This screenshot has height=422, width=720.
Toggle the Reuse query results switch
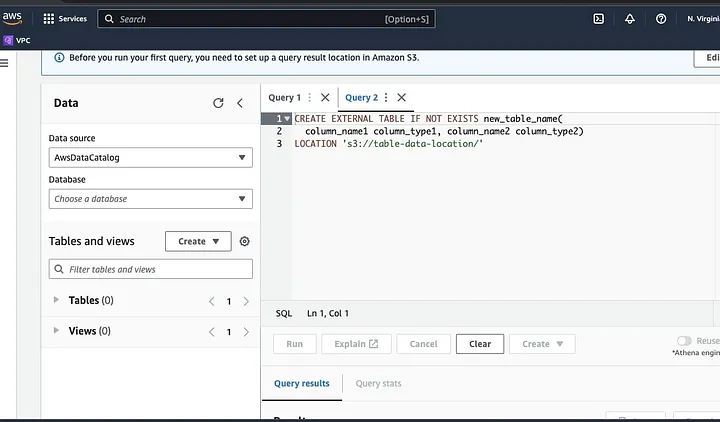tap(684, 341)
